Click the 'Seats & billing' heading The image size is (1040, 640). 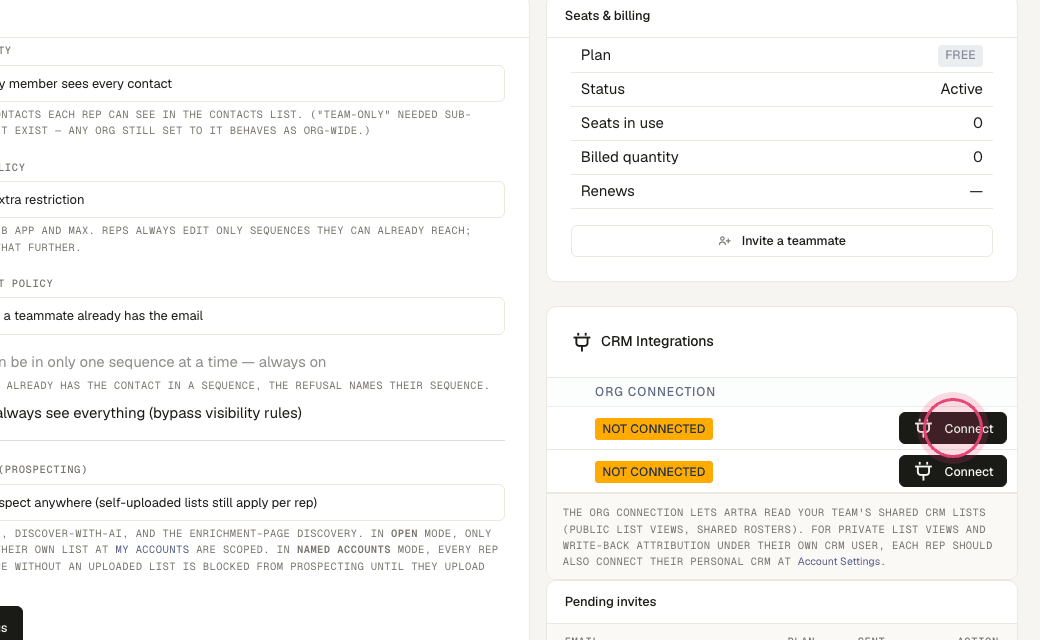tap(607, 16)
